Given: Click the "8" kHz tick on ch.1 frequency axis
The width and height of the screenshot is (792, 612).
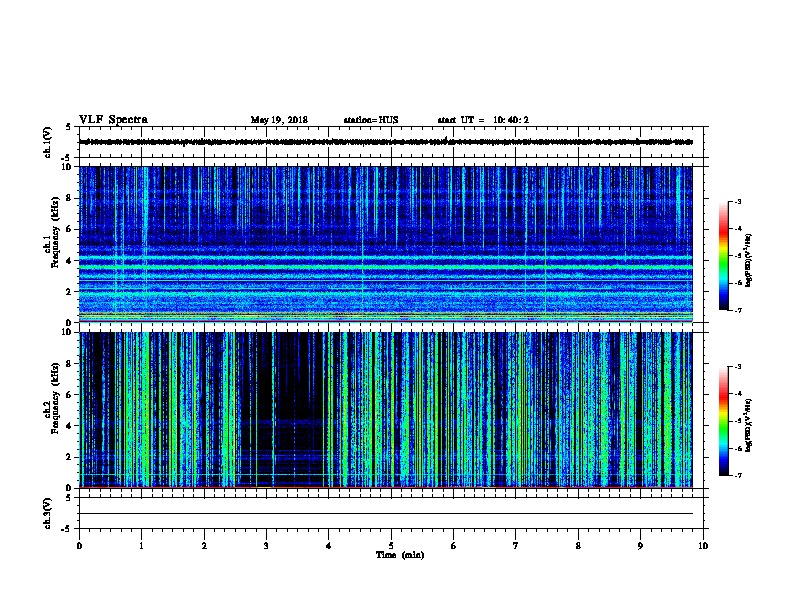Looking at the screenshot, I should point(69,198).
